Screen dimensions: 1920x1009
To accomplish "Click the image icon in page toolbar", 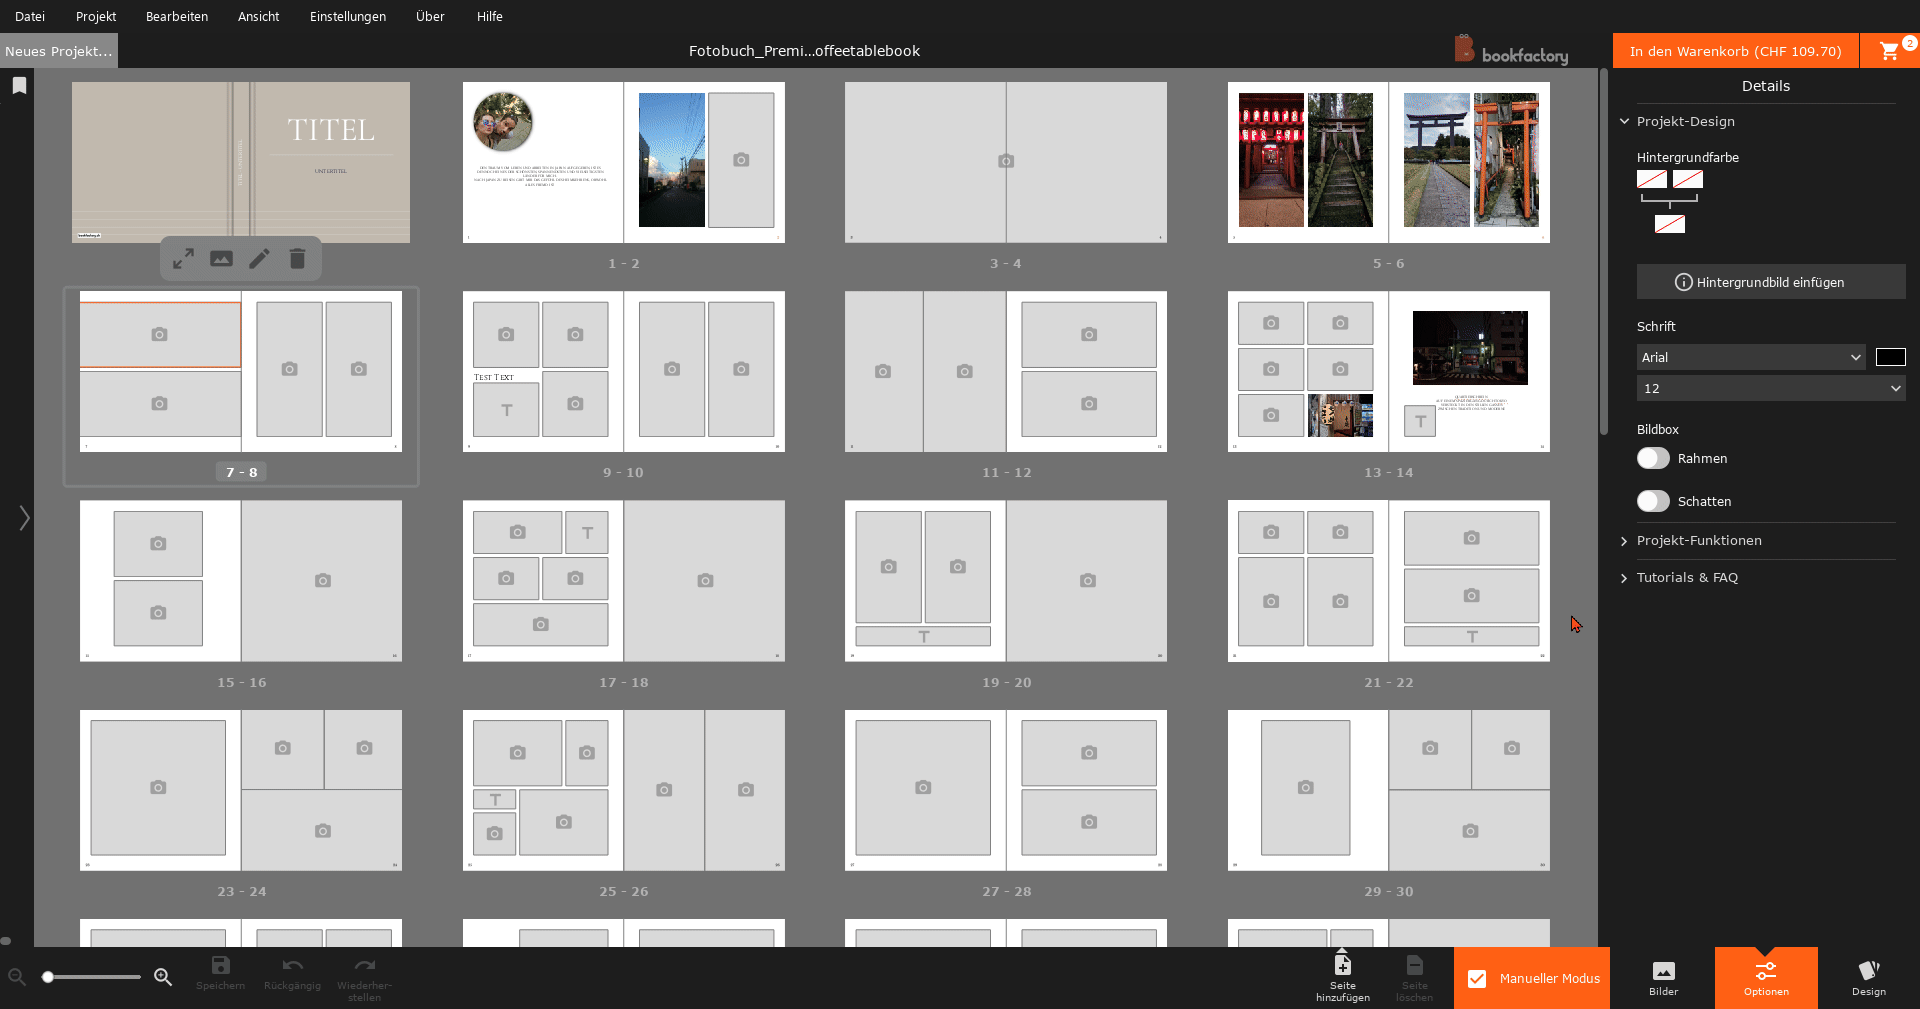I will pos(221,259).
